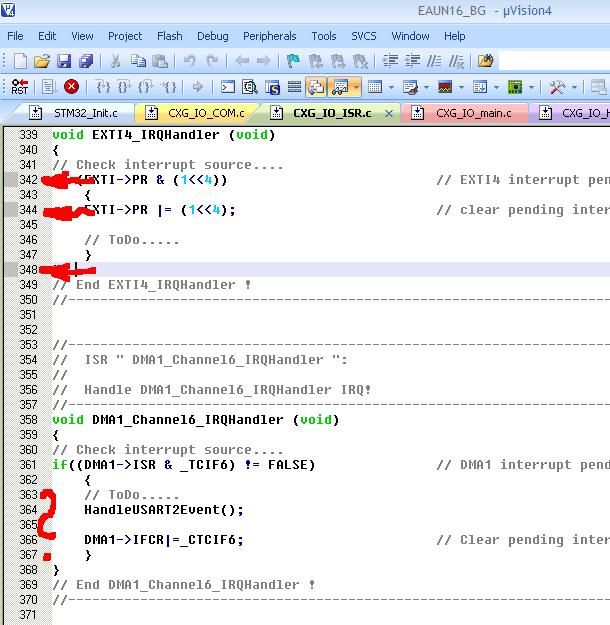Open the File menu
This screenshot has width=610, height=625.
[16, 36]
